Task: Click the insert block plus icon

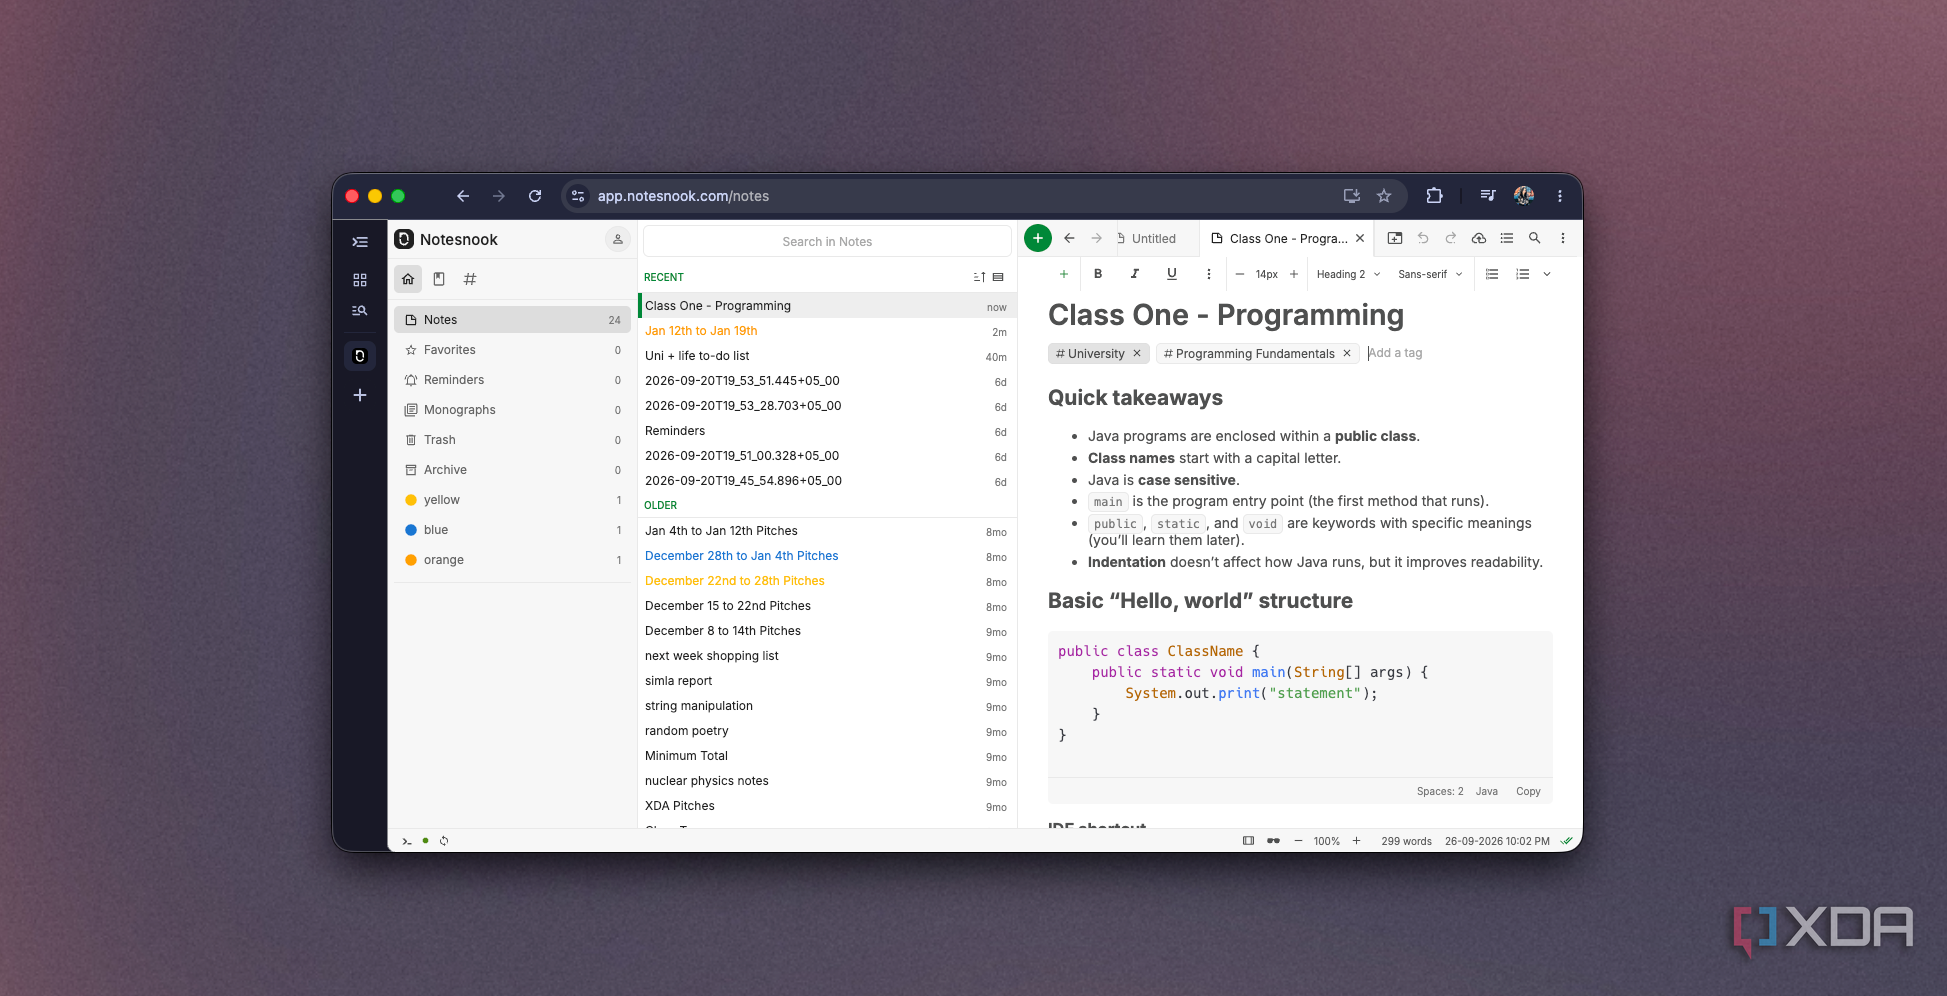Action: 1064,274
